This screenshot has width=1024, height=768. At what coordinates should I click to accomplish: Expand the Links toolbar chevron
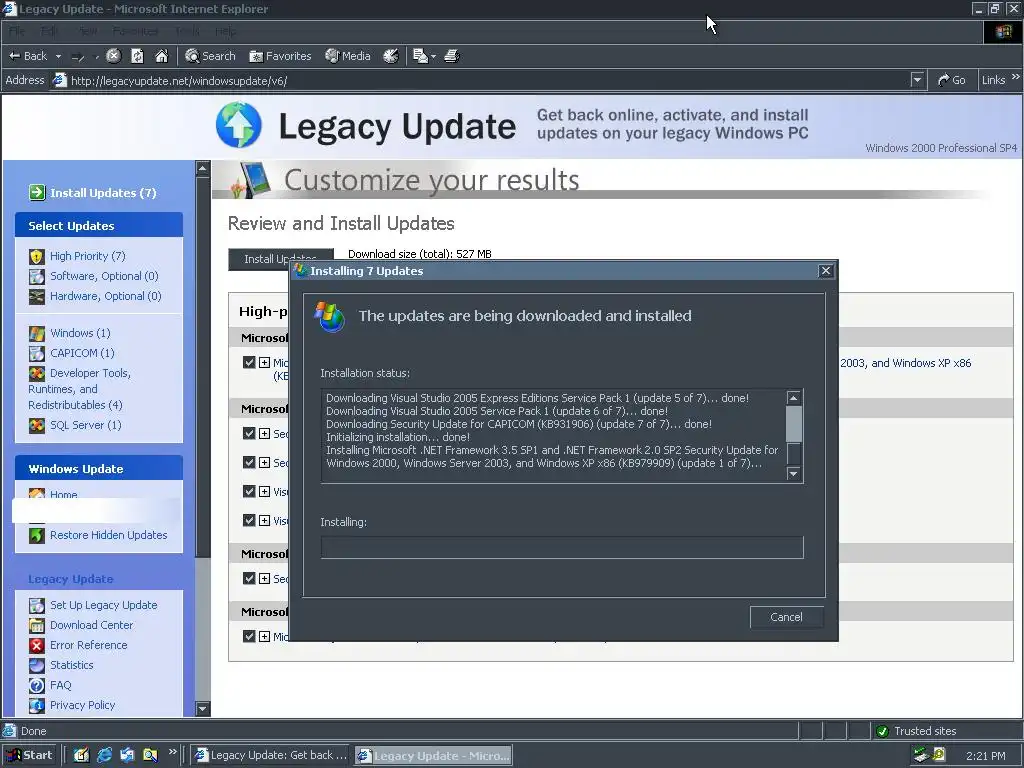tap(1016, 77)
